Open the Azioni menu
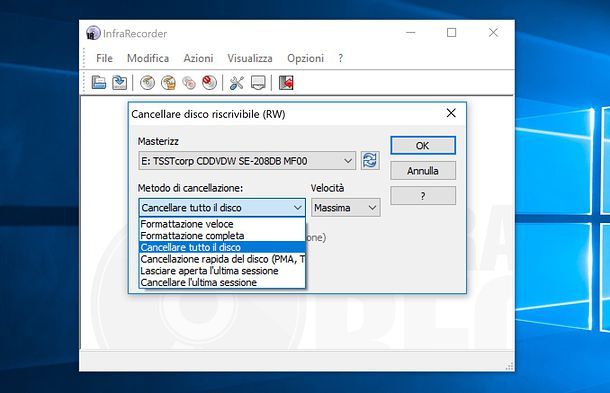 coord(198,58)
